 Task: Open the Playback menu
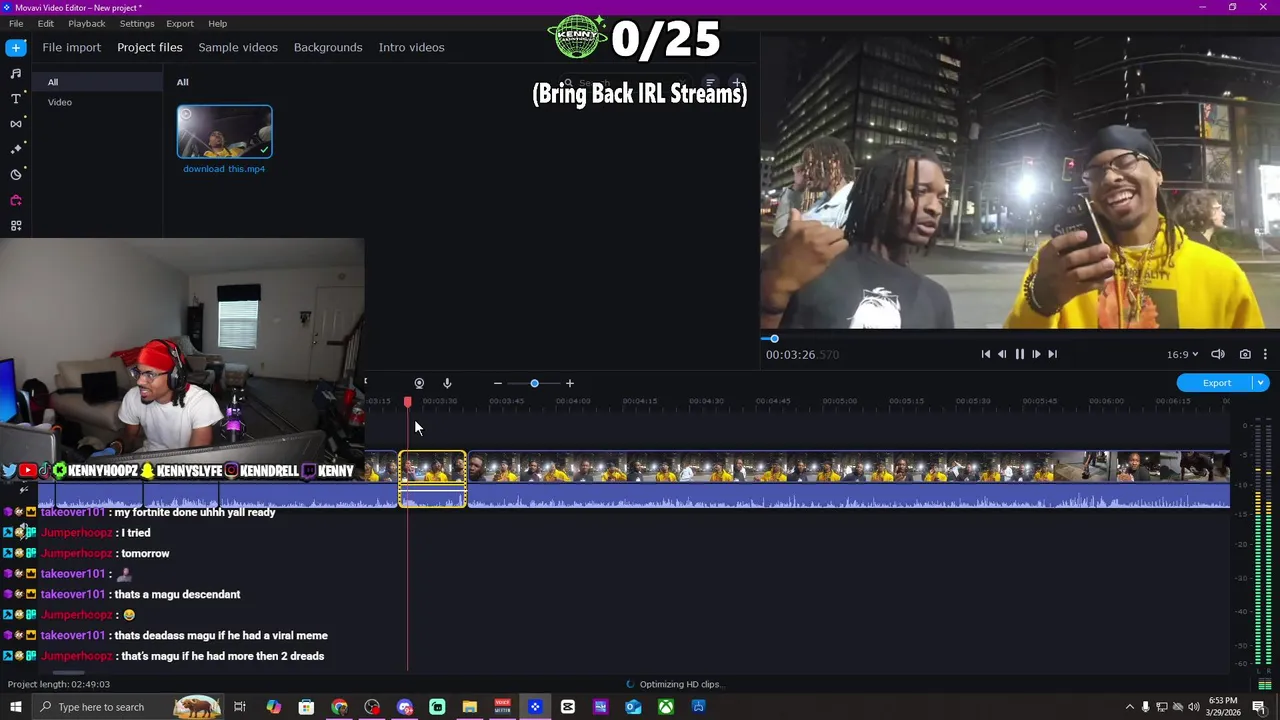86,23
